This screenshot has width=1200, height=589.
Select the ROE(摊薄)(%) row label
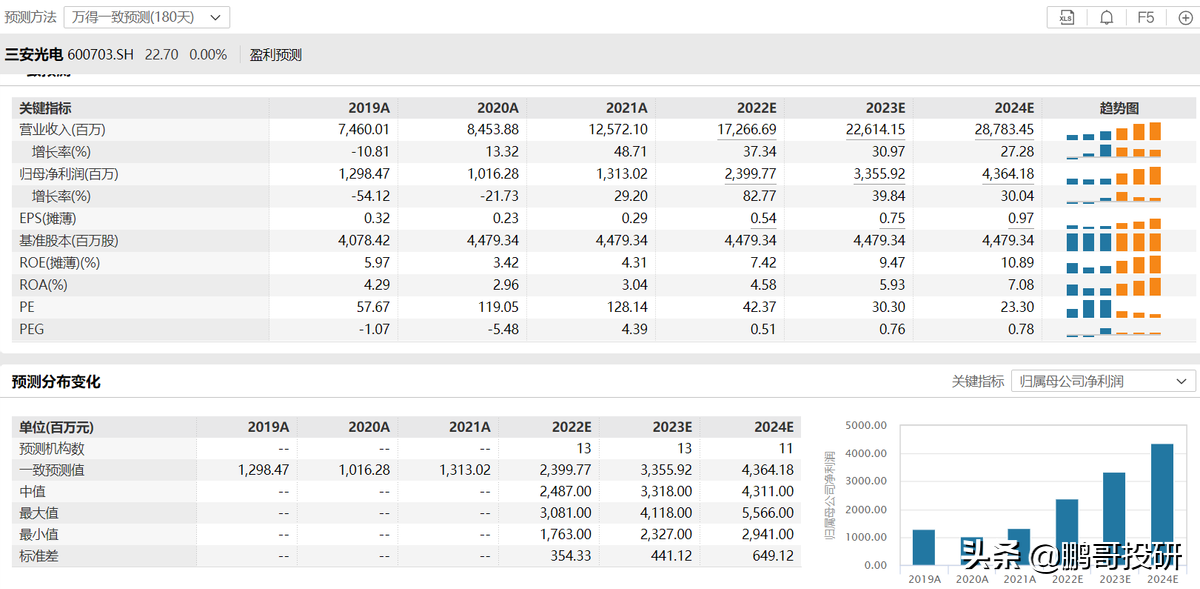pos(60,262)
